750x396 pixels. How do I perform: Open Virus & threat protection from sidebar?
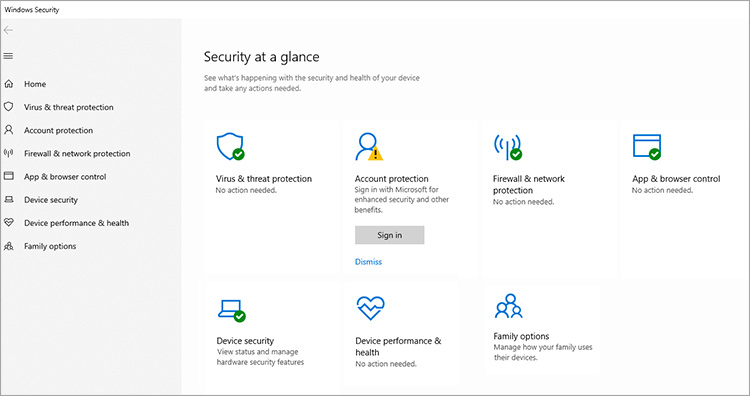click(x=69, y=107)
